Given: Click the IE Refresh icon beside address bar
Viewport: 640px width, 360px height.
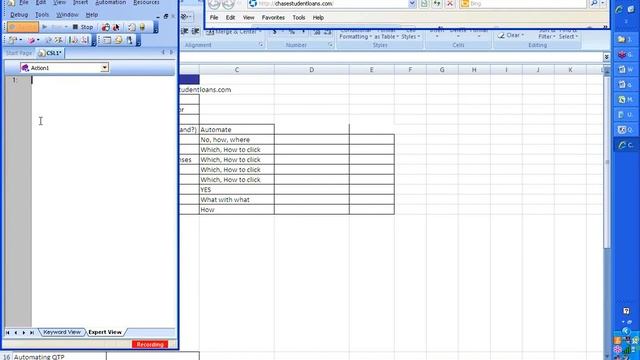Looking at the screenshot, I should coord(437,4).
